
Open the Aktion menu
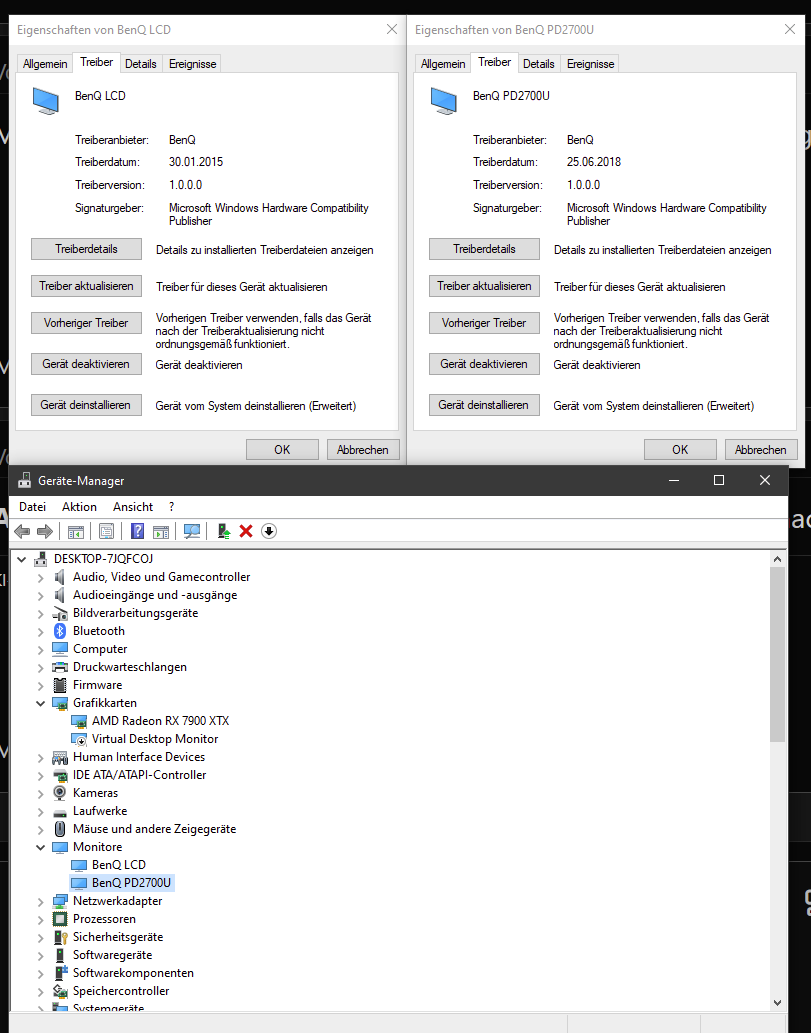[x=79, y=507]
